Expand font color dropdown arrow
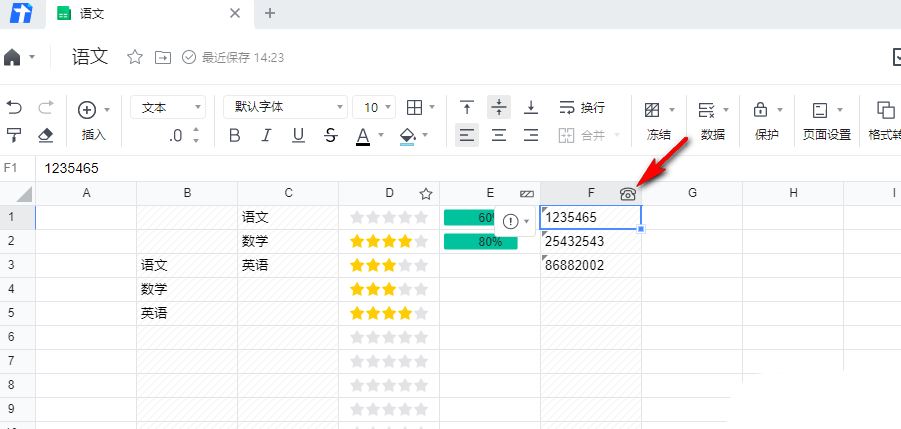The image size is (901, 429). (x=380, y=136)
